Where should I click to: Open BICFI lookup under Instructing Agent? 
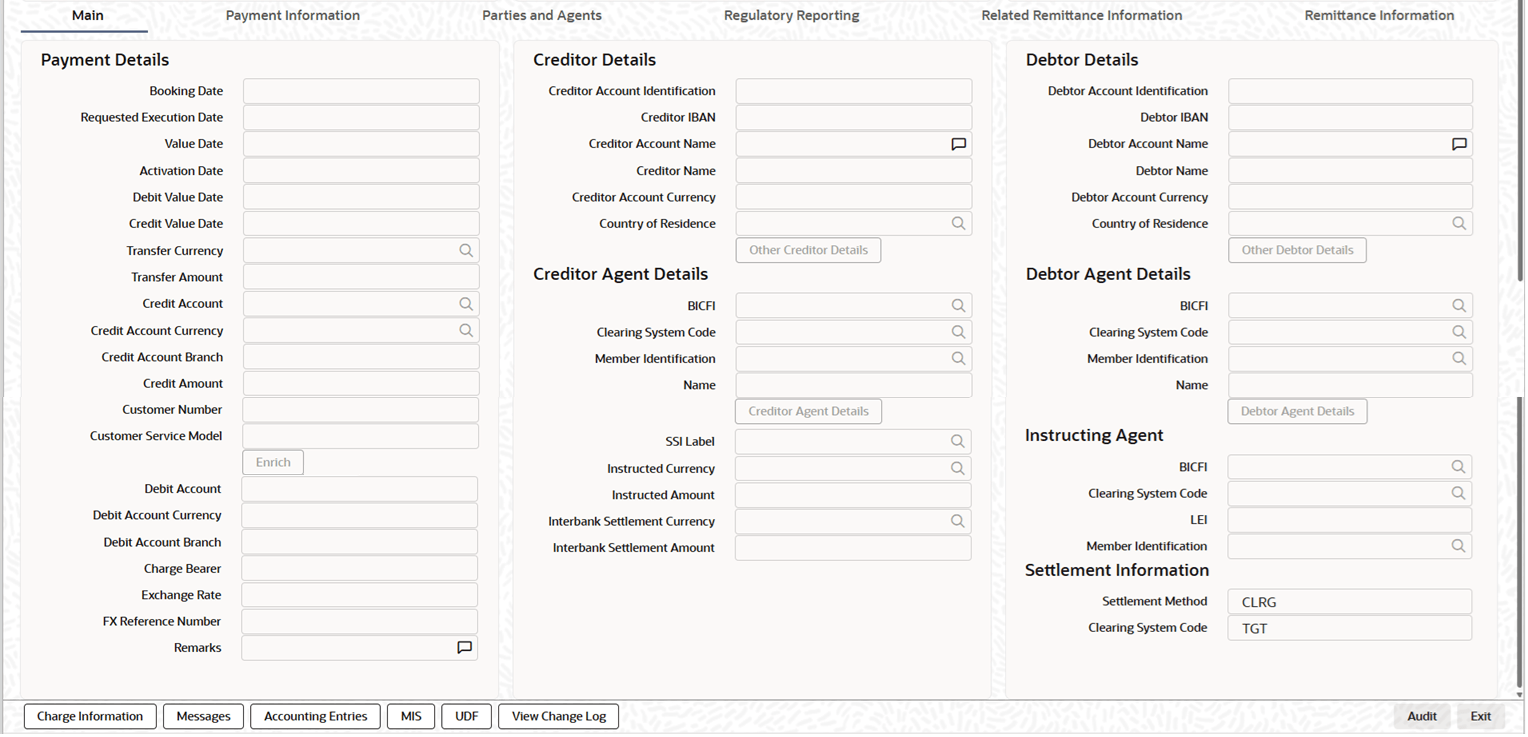coord(1458,467)
